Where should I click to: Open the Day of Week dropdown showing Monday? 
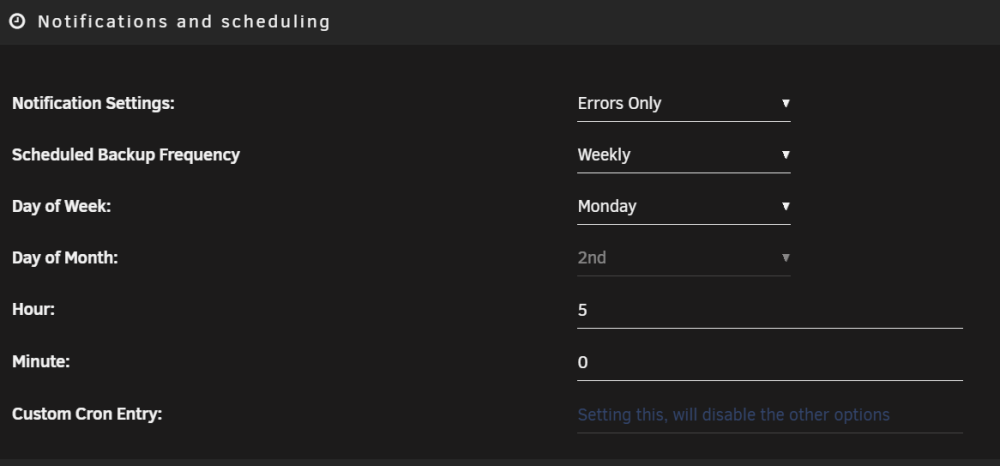pyautogui.click(x=684, y=207)
